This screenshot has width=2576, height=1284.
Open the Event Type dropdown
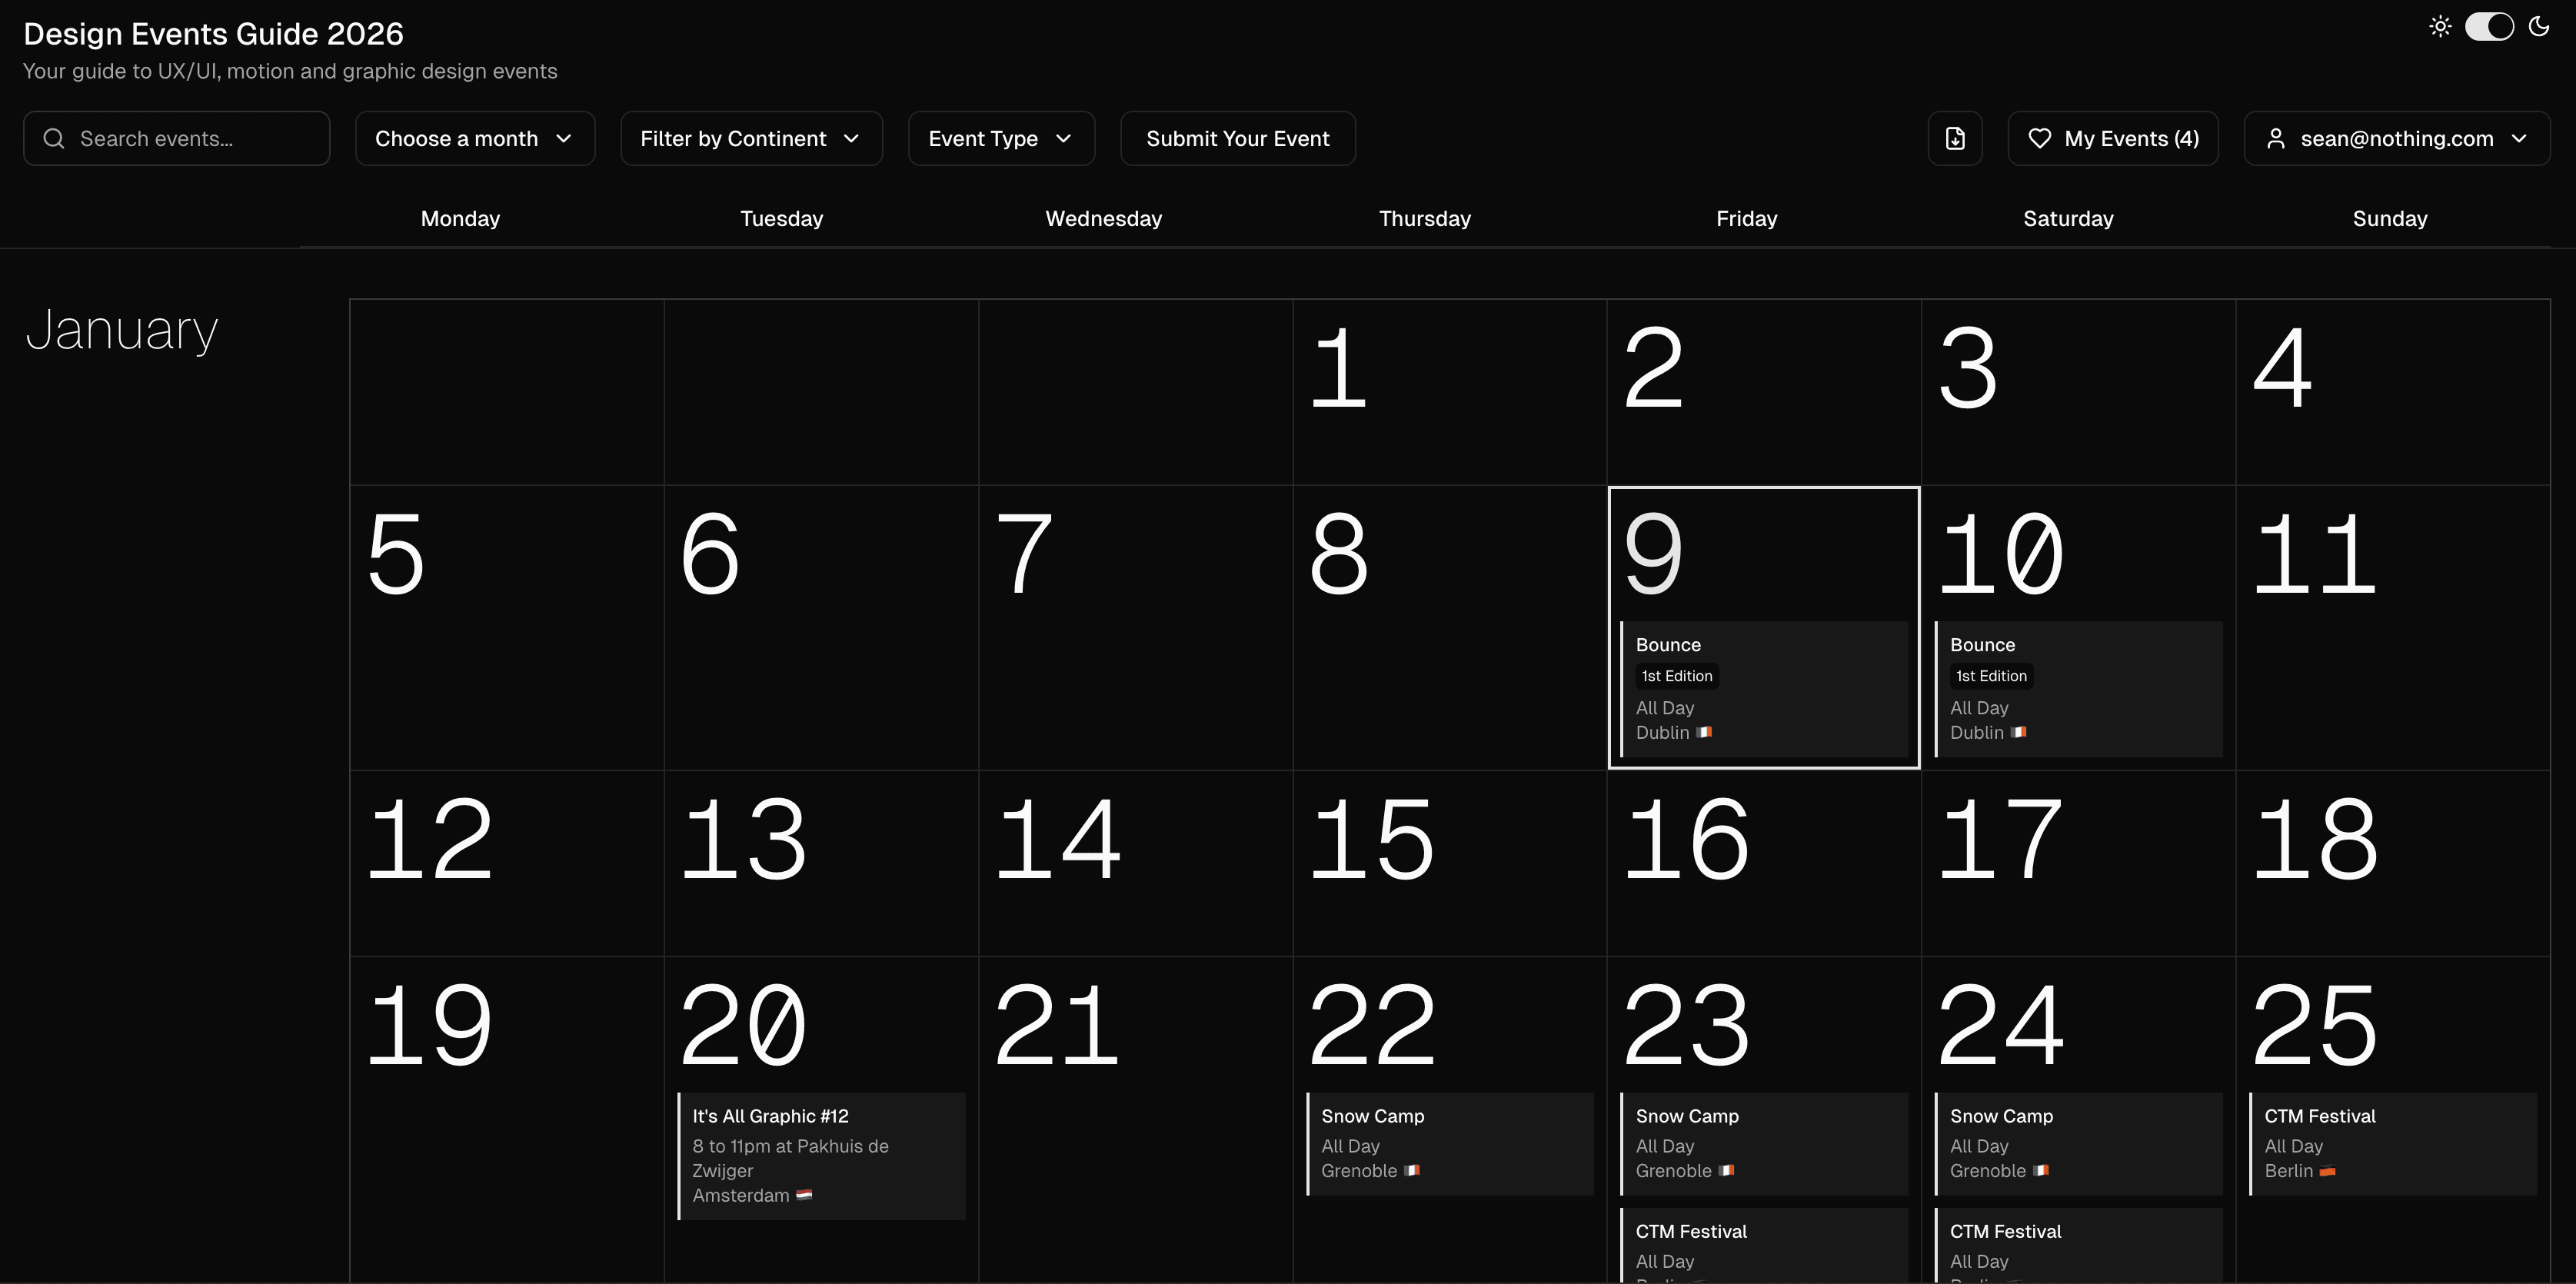click(x=1001, y=138)
